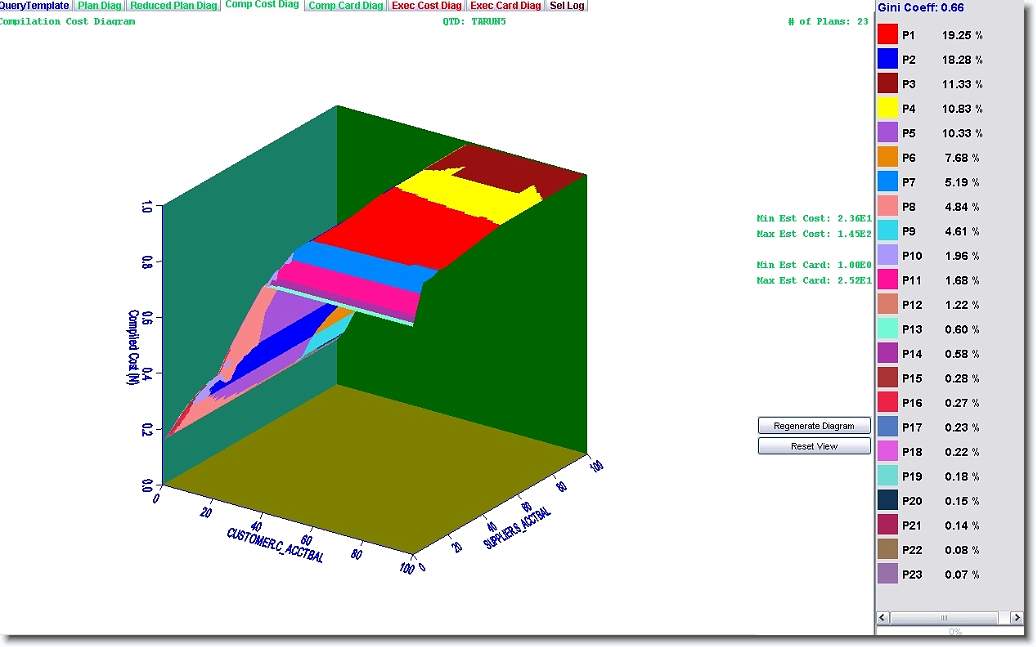Image resolution: width=1036 pixels, height=647 pixels.
Task: Click the cyan P9 legend swatch
Action: pos(887,231)
